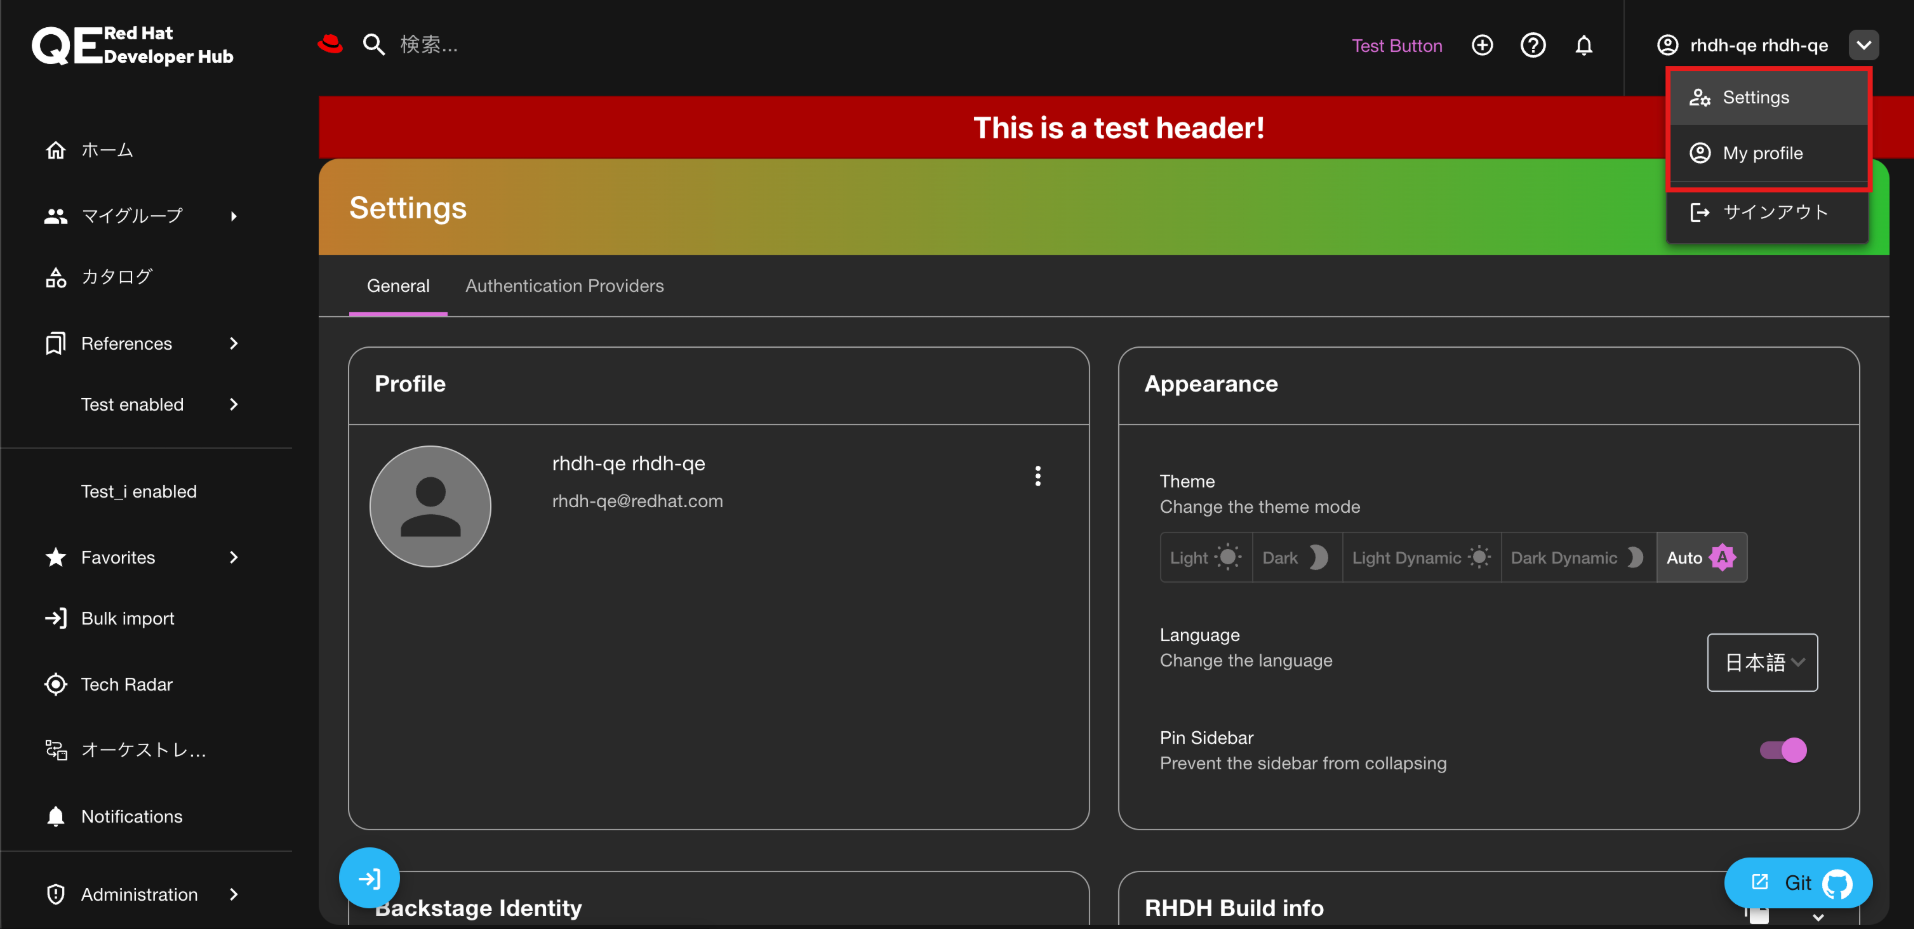Collapse the rhdh-qe user menu arrow

[1864, 45]
